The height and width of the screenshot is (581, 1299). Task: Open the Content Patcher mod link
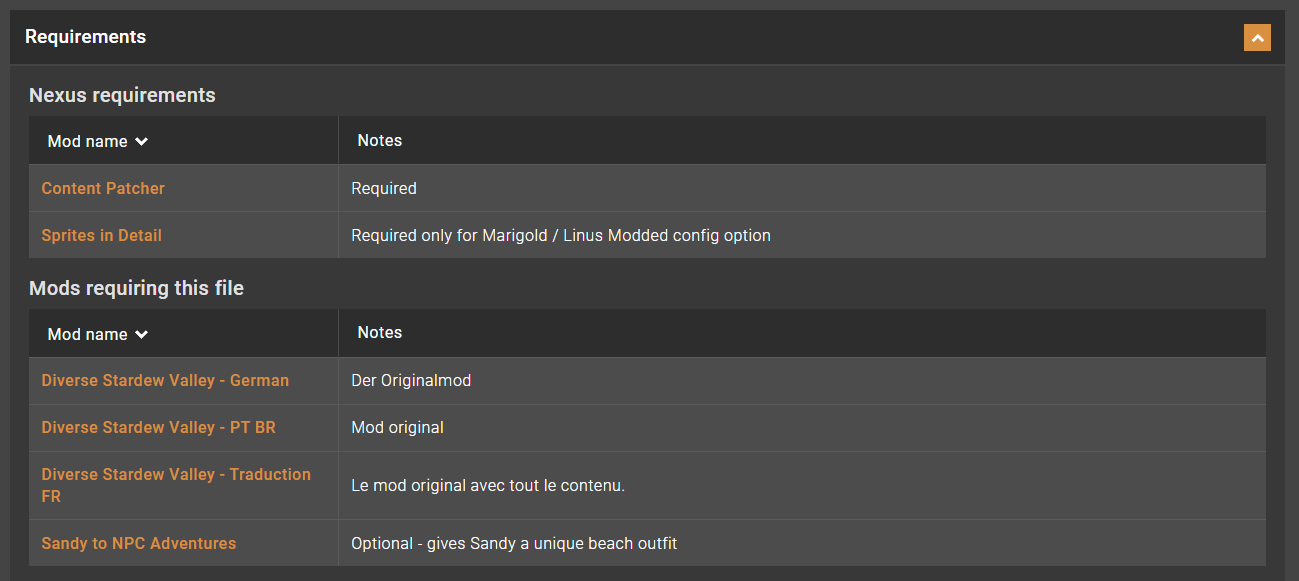(x=103, y=188)
